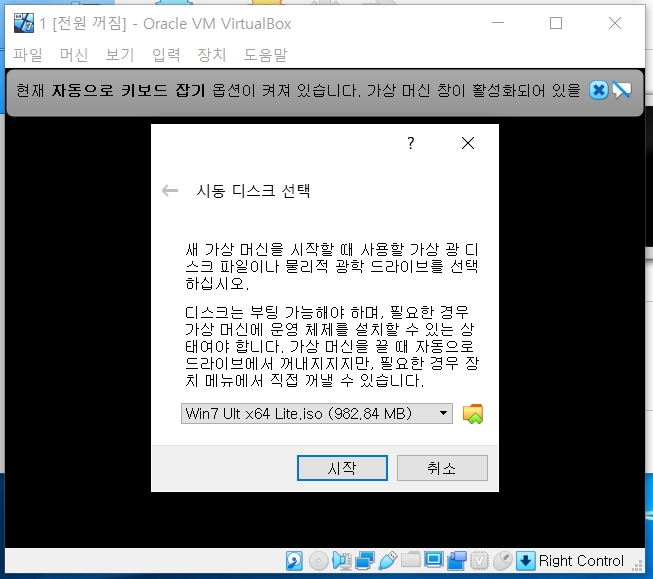The width and height of the screenshot is (653, 579).
Task: Click the recording status icon
Action: click(x=456, y=561)
